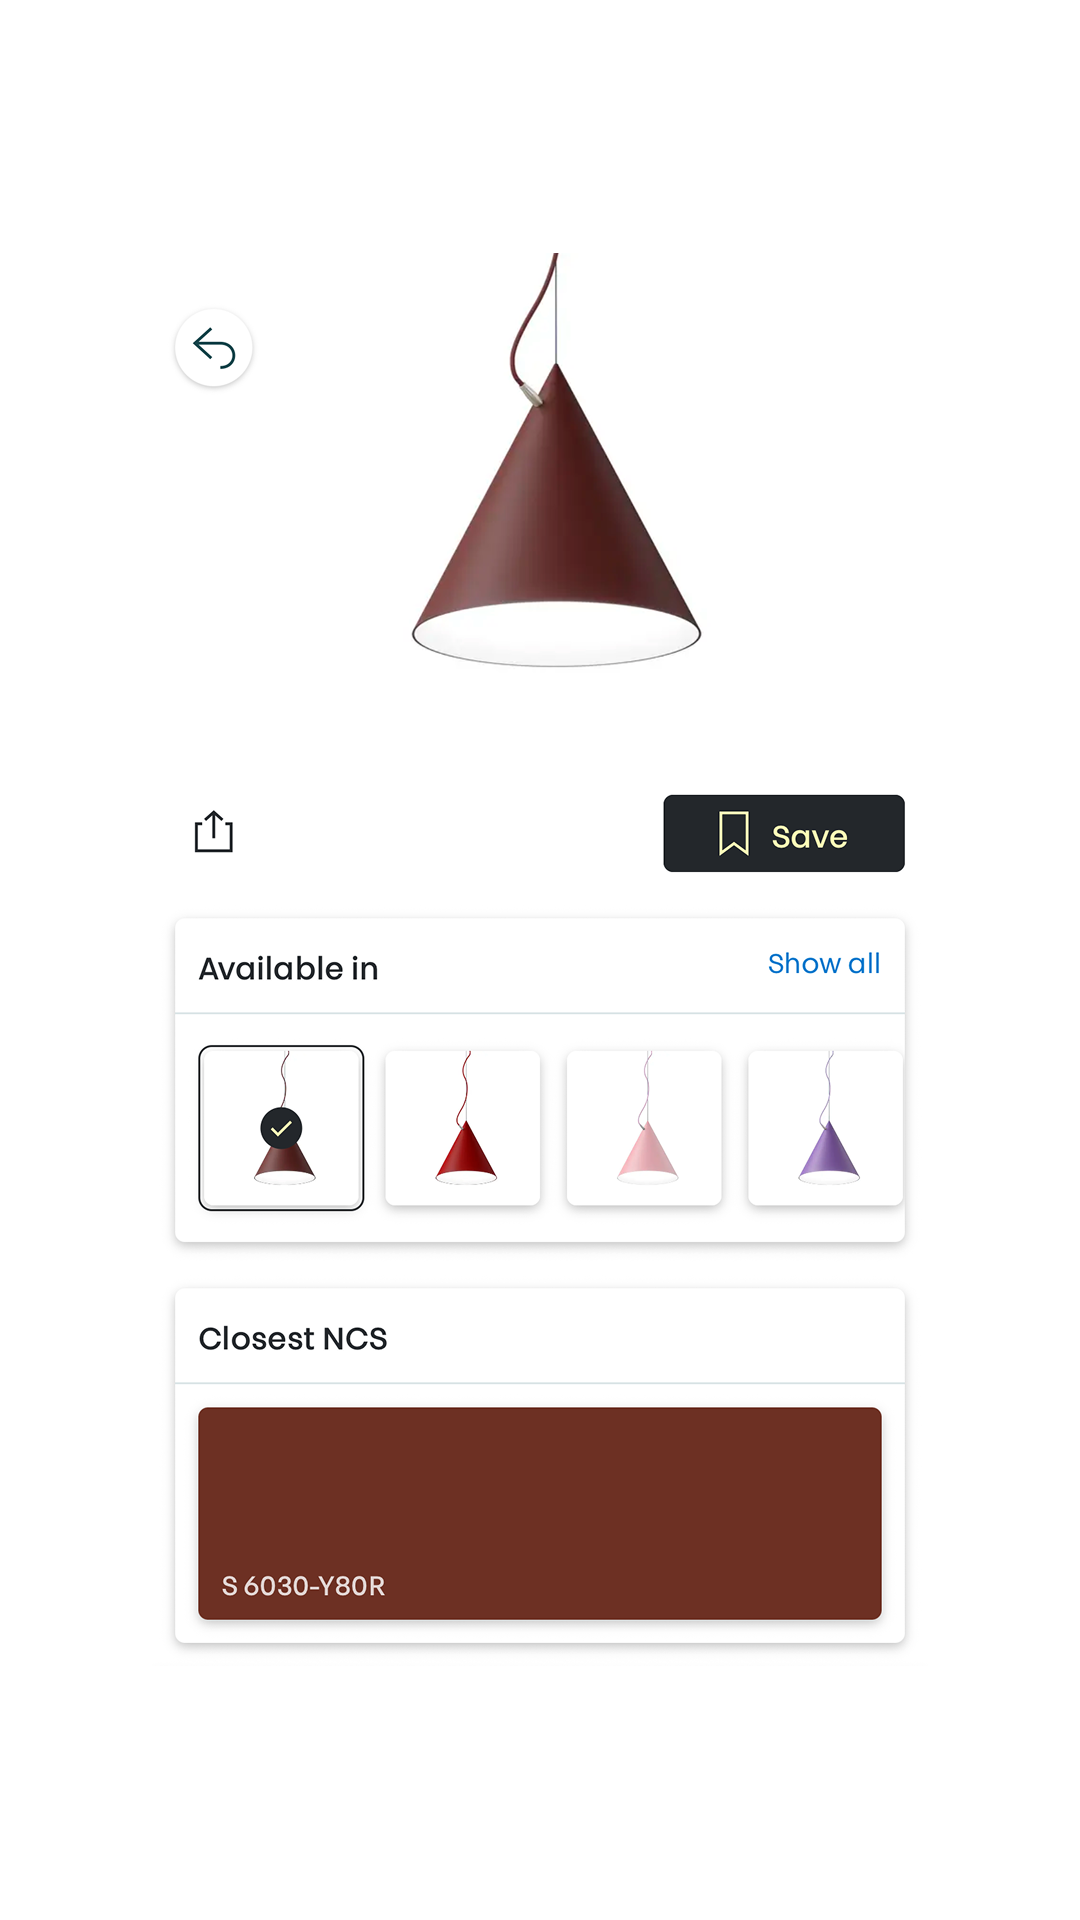Click the S 6030-Y80R color swatch
This screenshot has height=1920, width=1080.
(540, 1513)
